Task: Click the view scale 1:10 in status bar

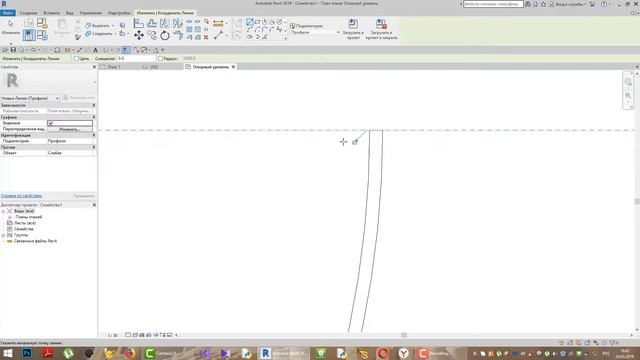Action: point(113,335)
